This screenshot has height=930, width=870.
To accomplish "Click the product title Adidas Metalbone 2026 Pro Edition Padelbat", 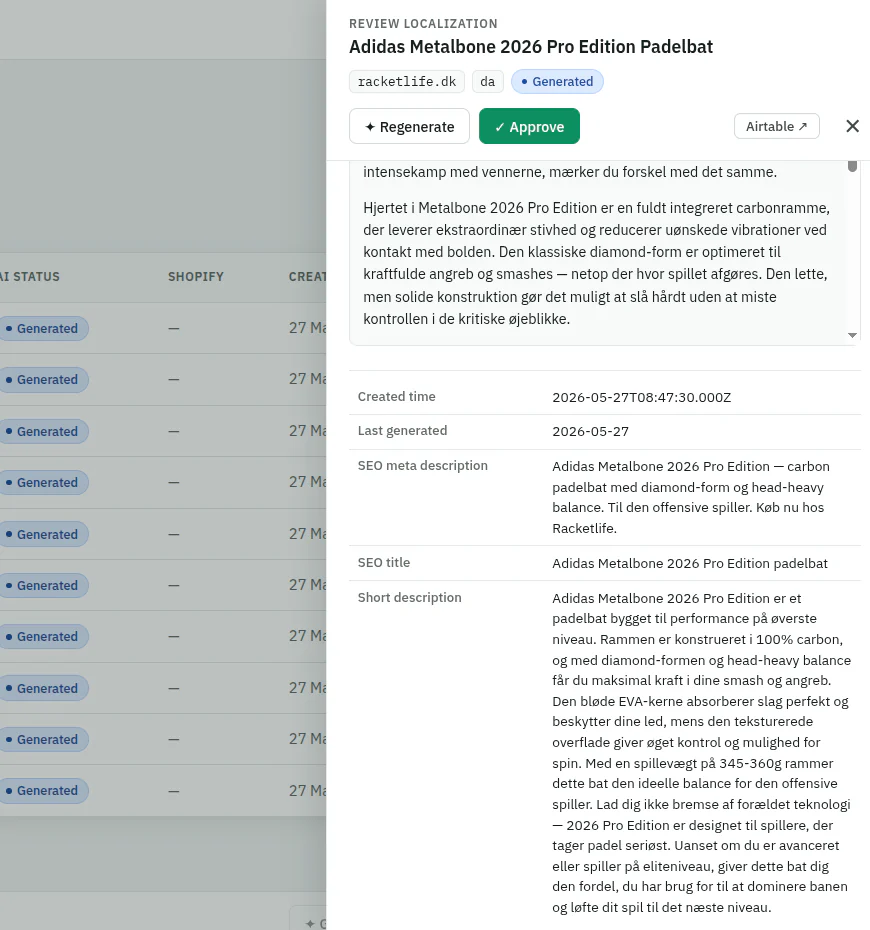I will (x=531, y=47).
